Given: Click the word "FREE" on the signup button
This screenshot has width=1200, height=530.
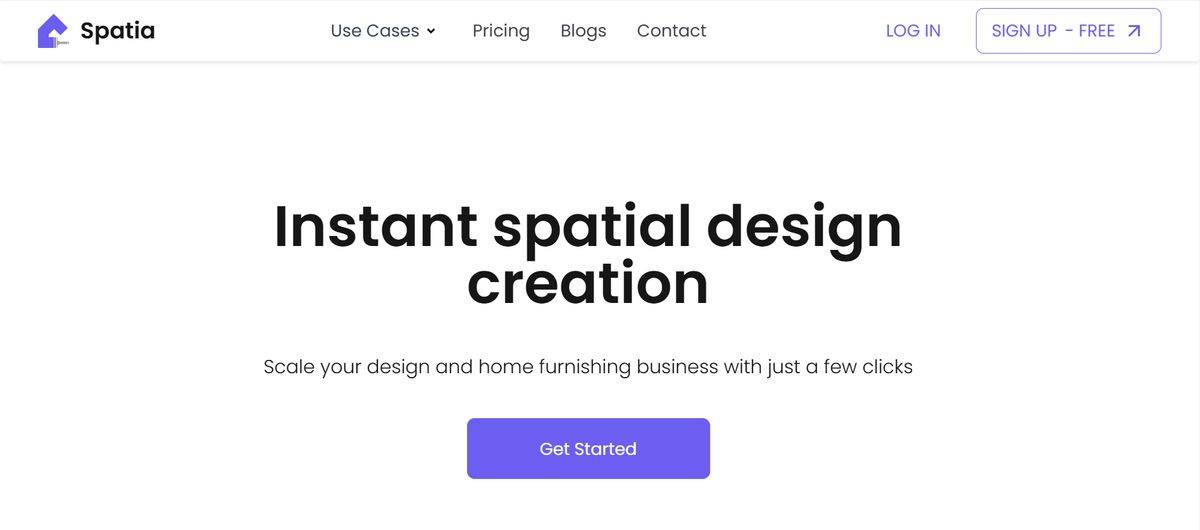Looking at the screenshot, I should (1097, 31).
